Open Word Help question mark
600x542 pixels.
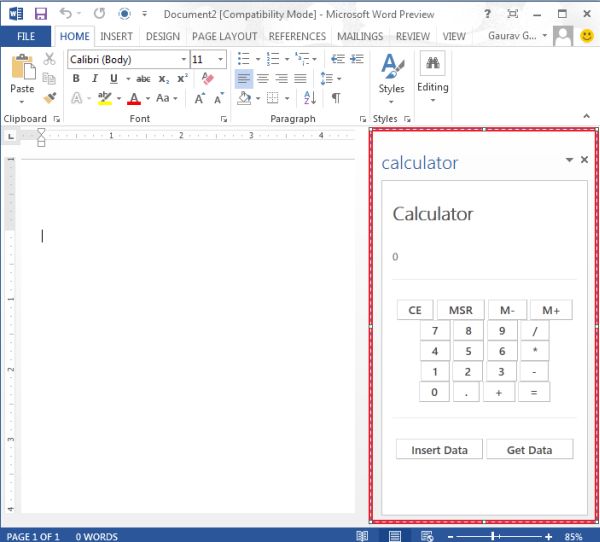click(x=487, y=14)
